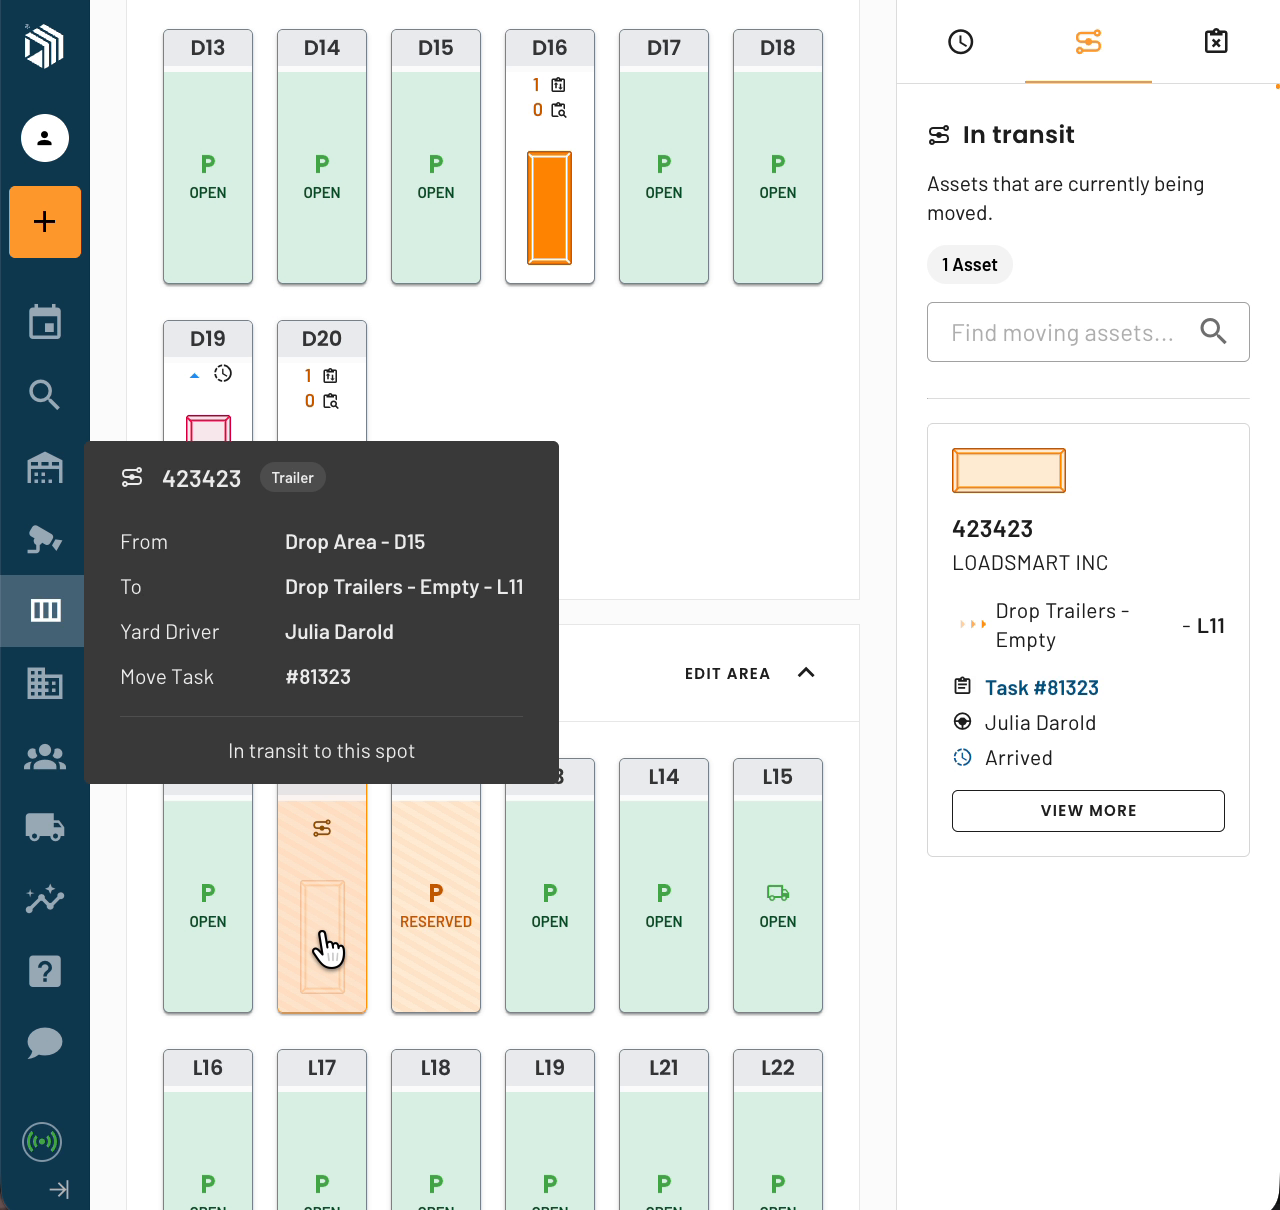Select open parking spot D18

coord(778,157)
